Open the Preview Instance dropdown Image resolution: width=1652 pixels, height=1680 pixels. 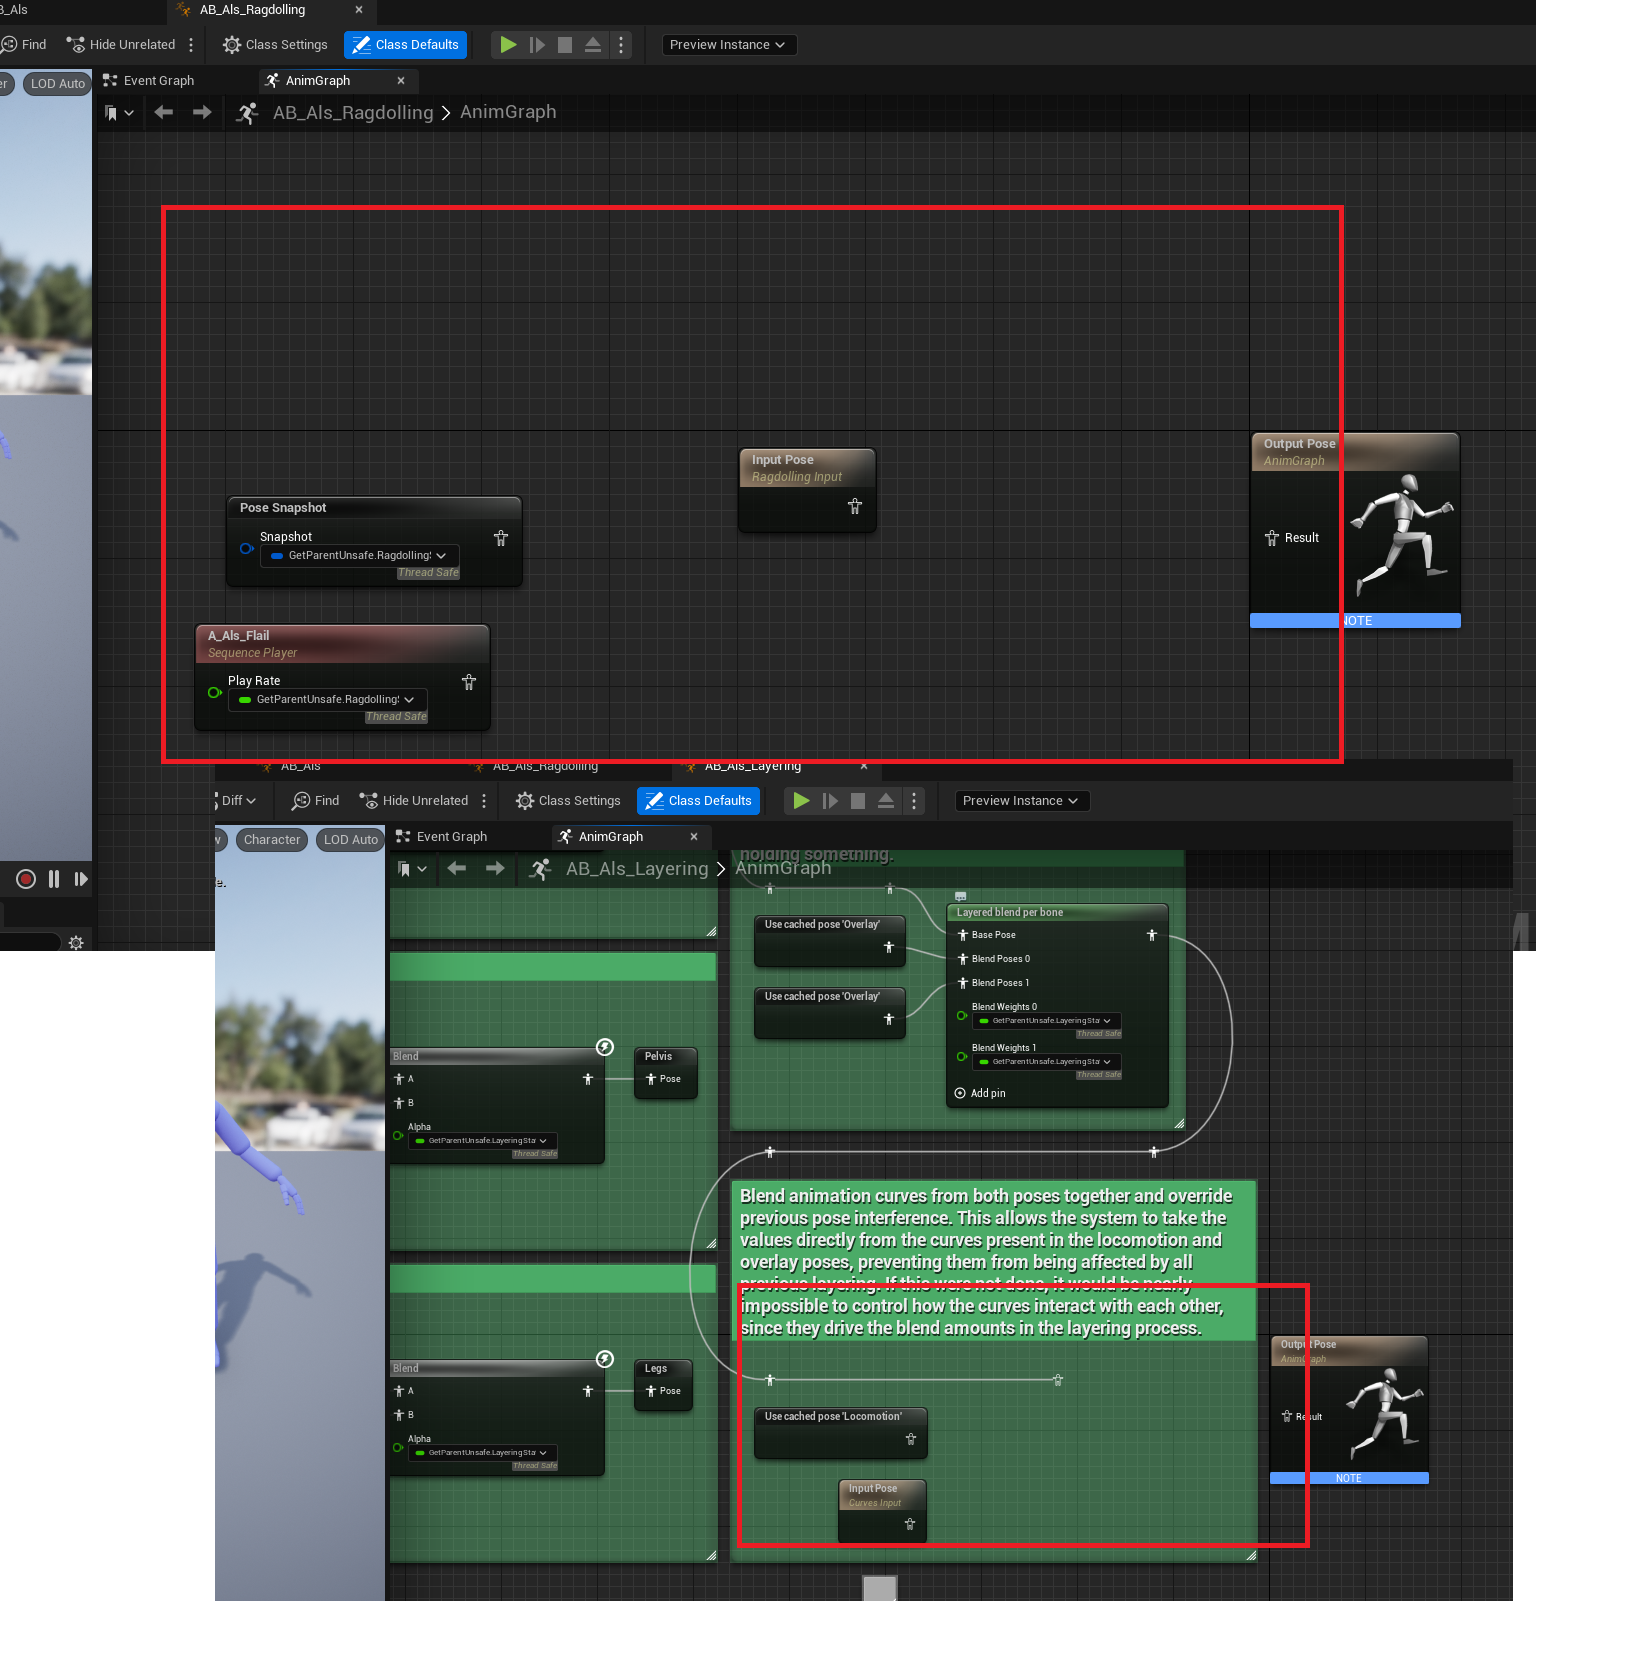pyautogui.click(x=728, y=44)
